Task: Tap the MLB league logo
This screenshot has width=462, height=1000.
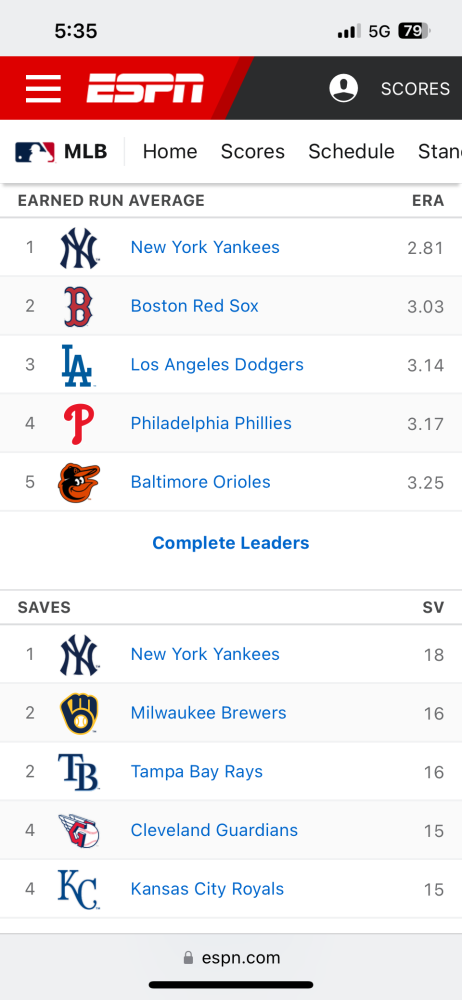Action: (35, 152)
